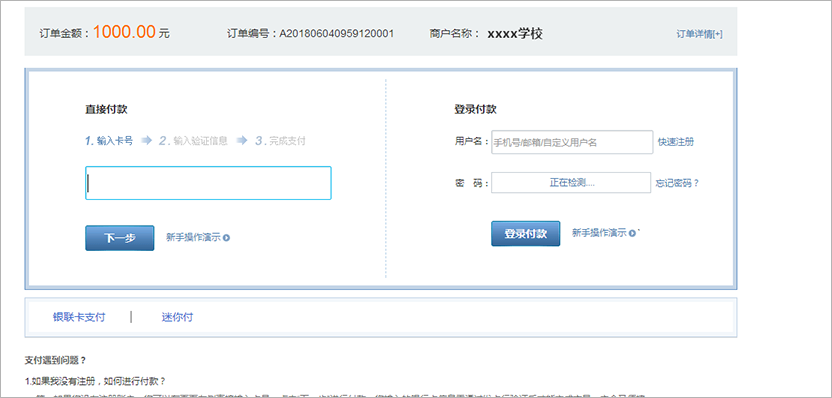Viewport: 832px width, 398px height.
Task: Open 新手操作演示 link under direct payment
Action: tap(193, 237)
